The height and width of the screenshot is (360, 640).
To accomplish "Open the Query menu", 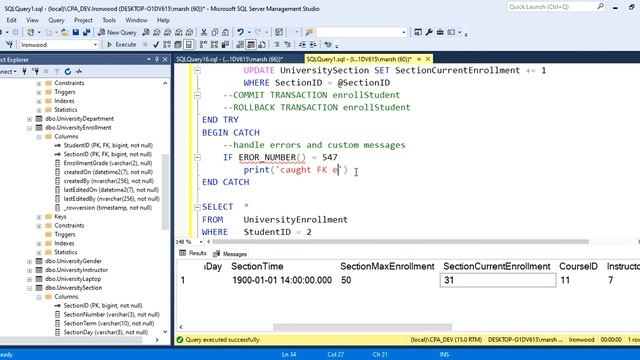I will click(56, 20).
